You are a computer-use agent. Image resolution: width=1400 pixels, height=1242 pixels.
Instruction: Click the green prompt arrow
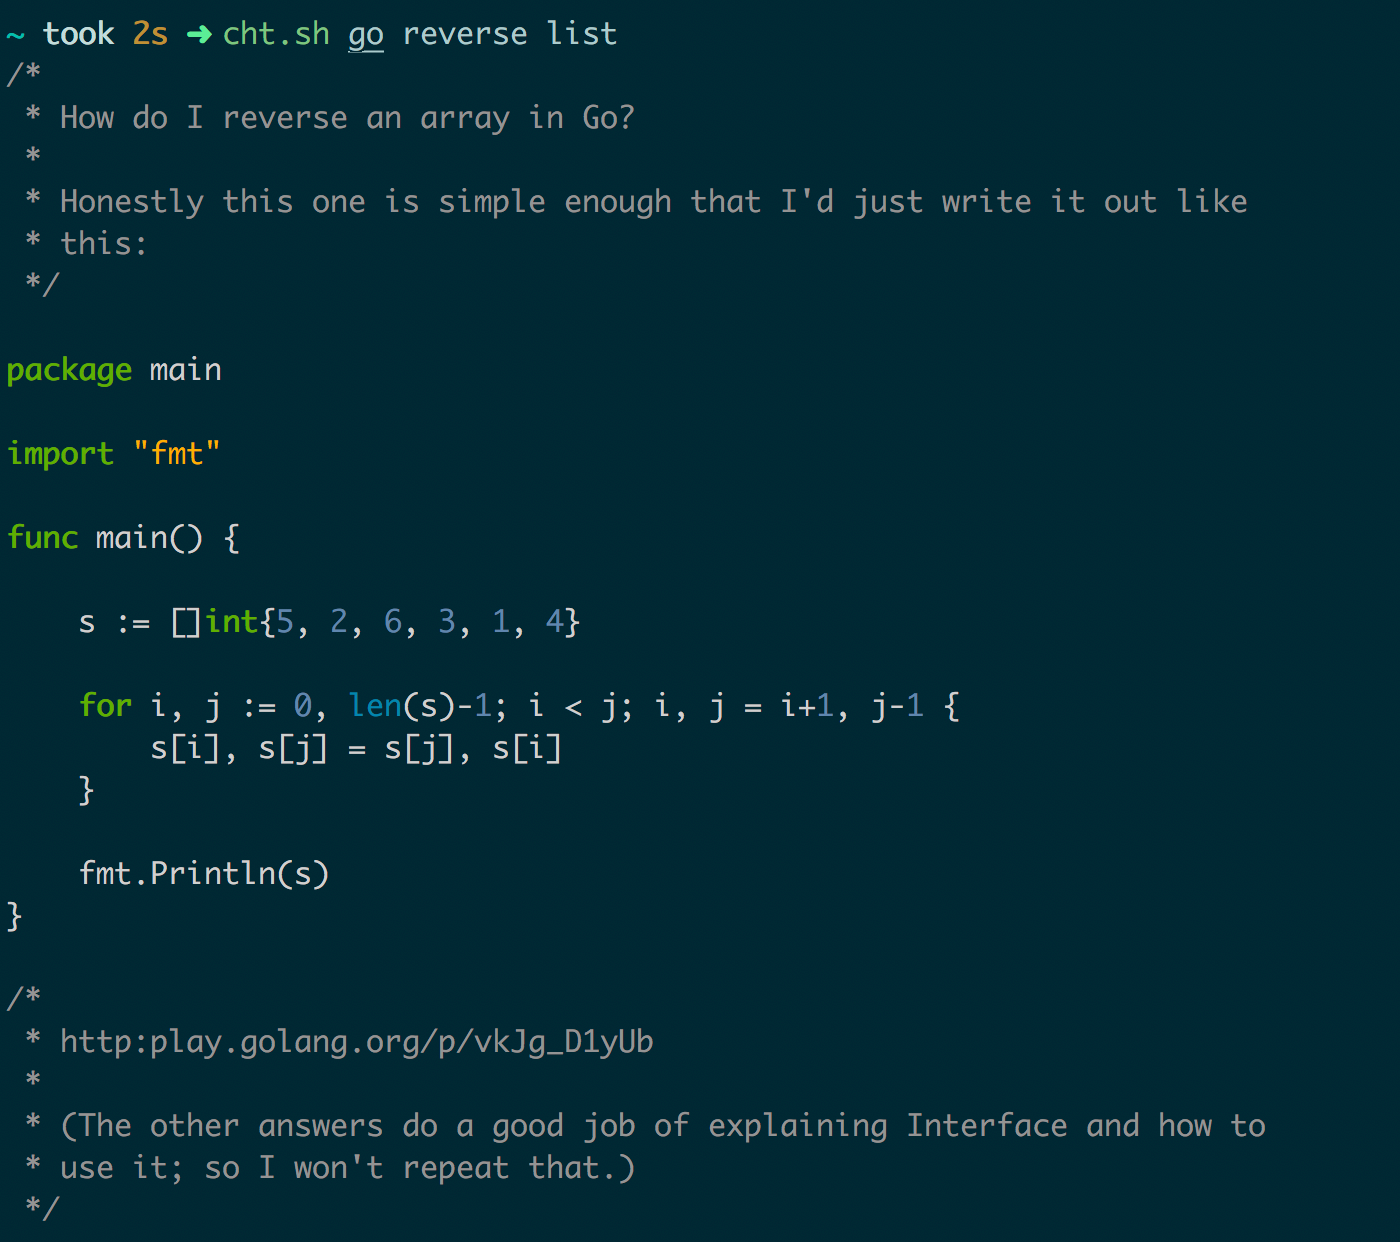pyautogui.click(x=199, y=35)
